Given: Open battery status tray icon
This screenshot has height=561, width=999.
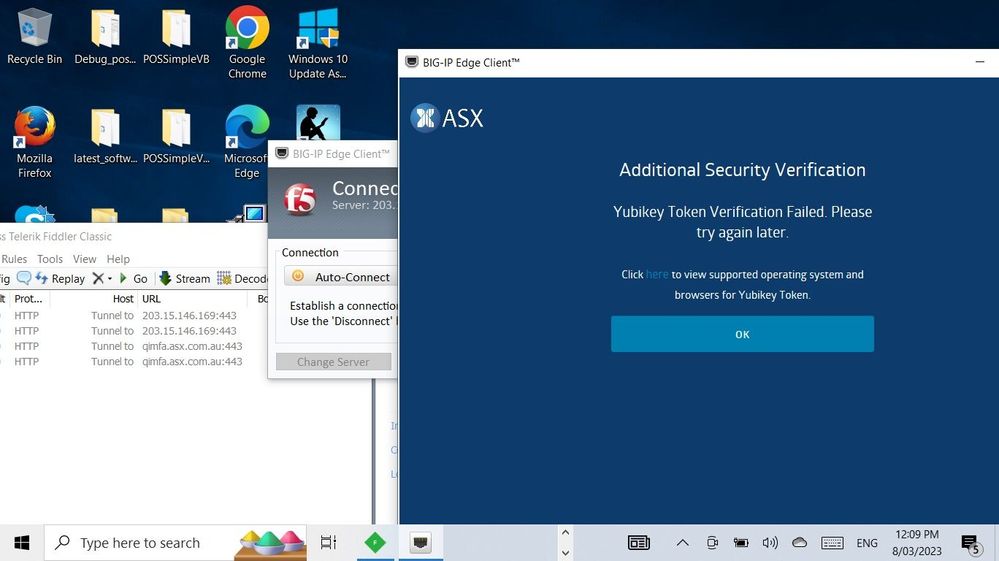Looking at the screenshot, I should point(740,543).
